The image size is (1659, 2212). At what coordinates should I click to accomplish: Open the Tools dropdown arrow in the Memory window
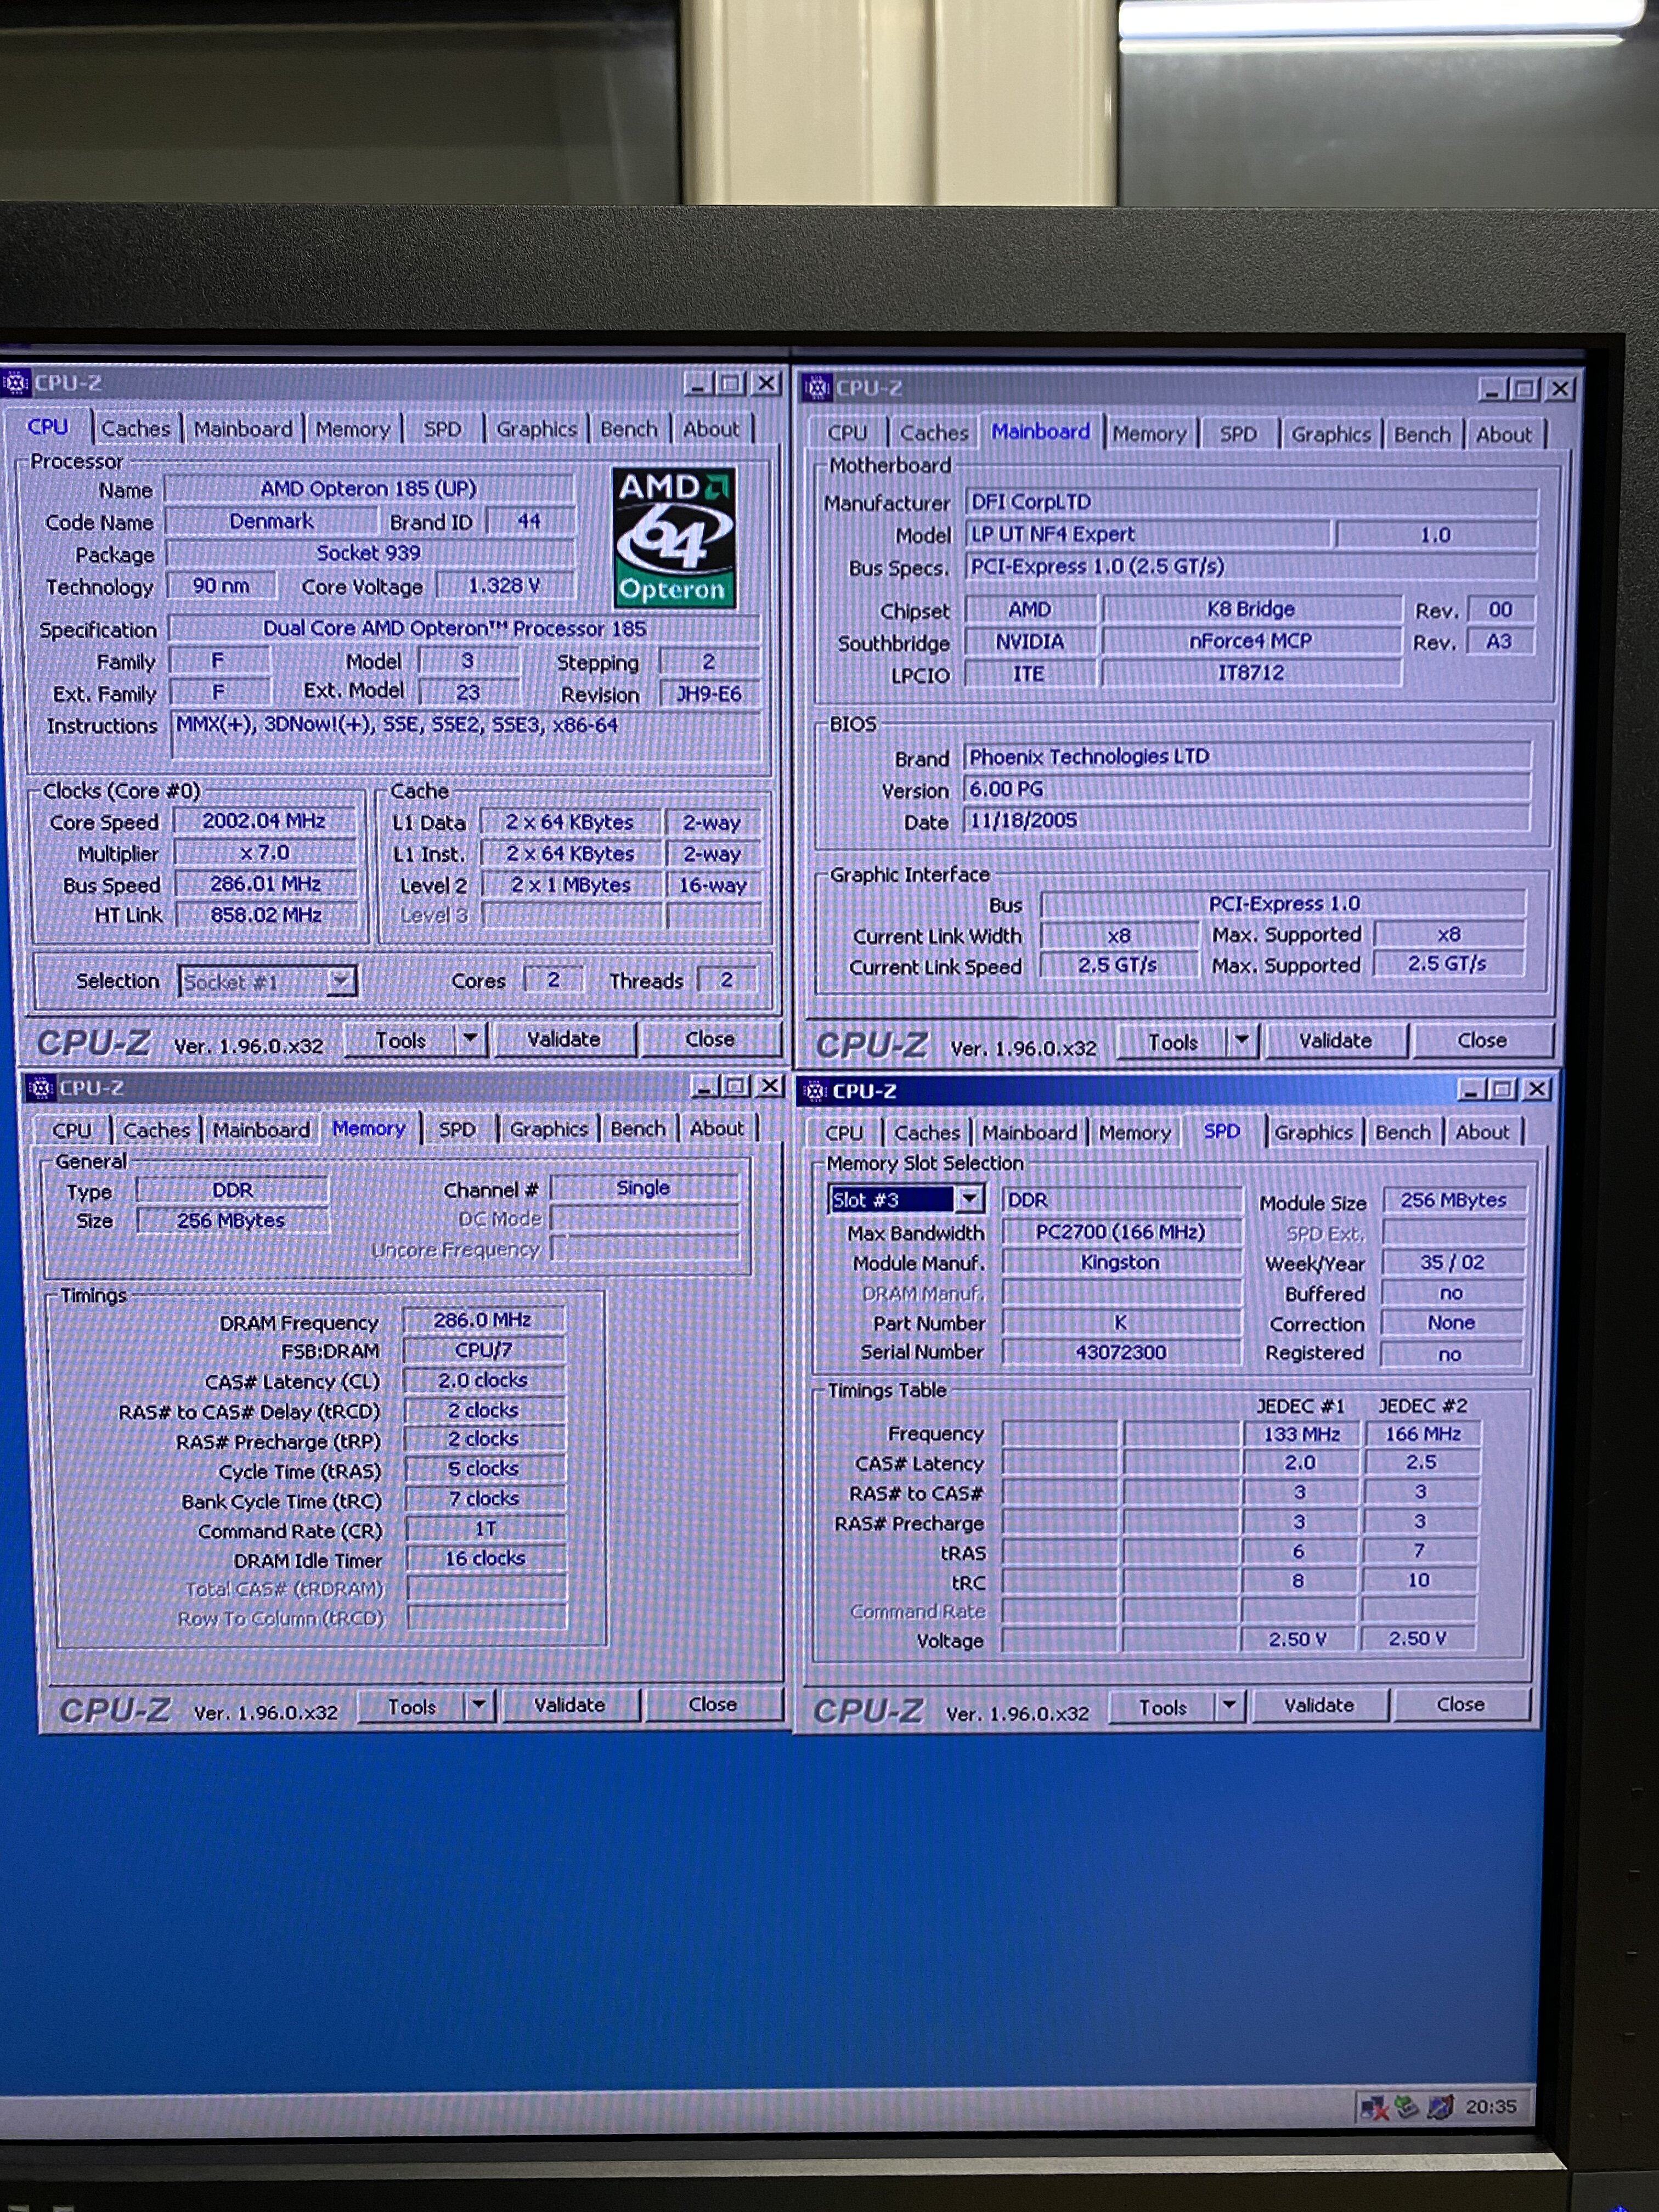coord(479,1704)
